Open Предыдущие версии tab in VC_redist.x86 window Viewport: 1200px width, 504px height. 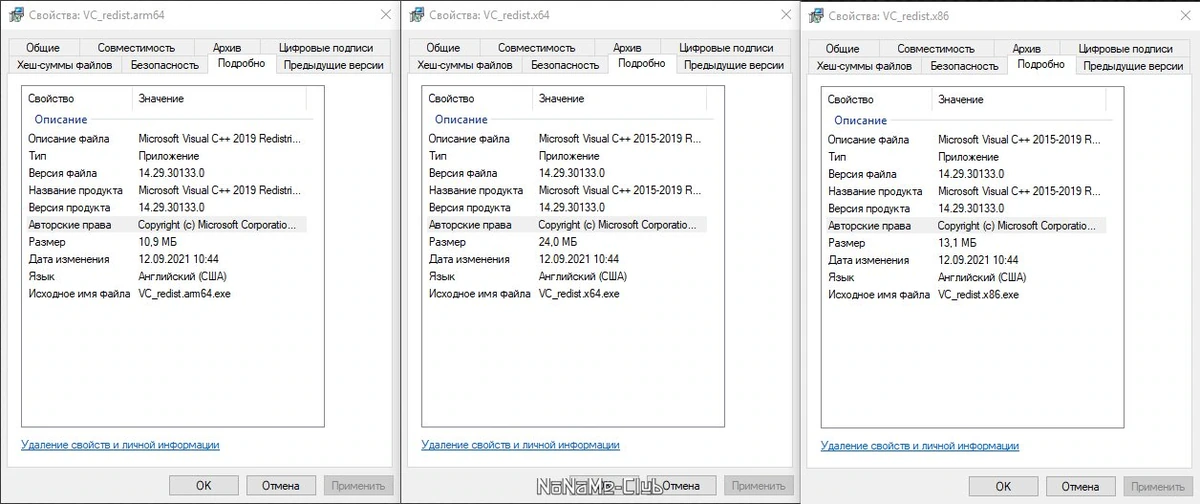1134,65
